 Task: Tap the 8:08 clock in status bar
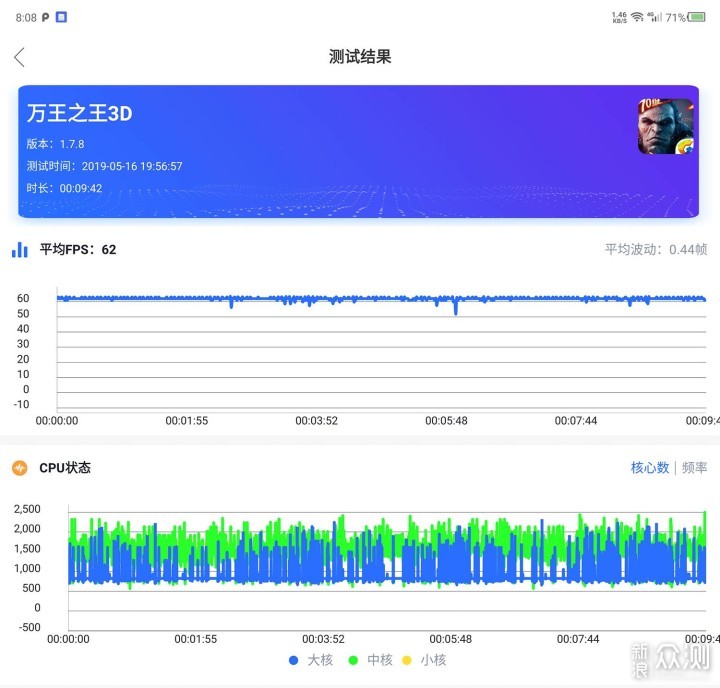pos(26,17)
